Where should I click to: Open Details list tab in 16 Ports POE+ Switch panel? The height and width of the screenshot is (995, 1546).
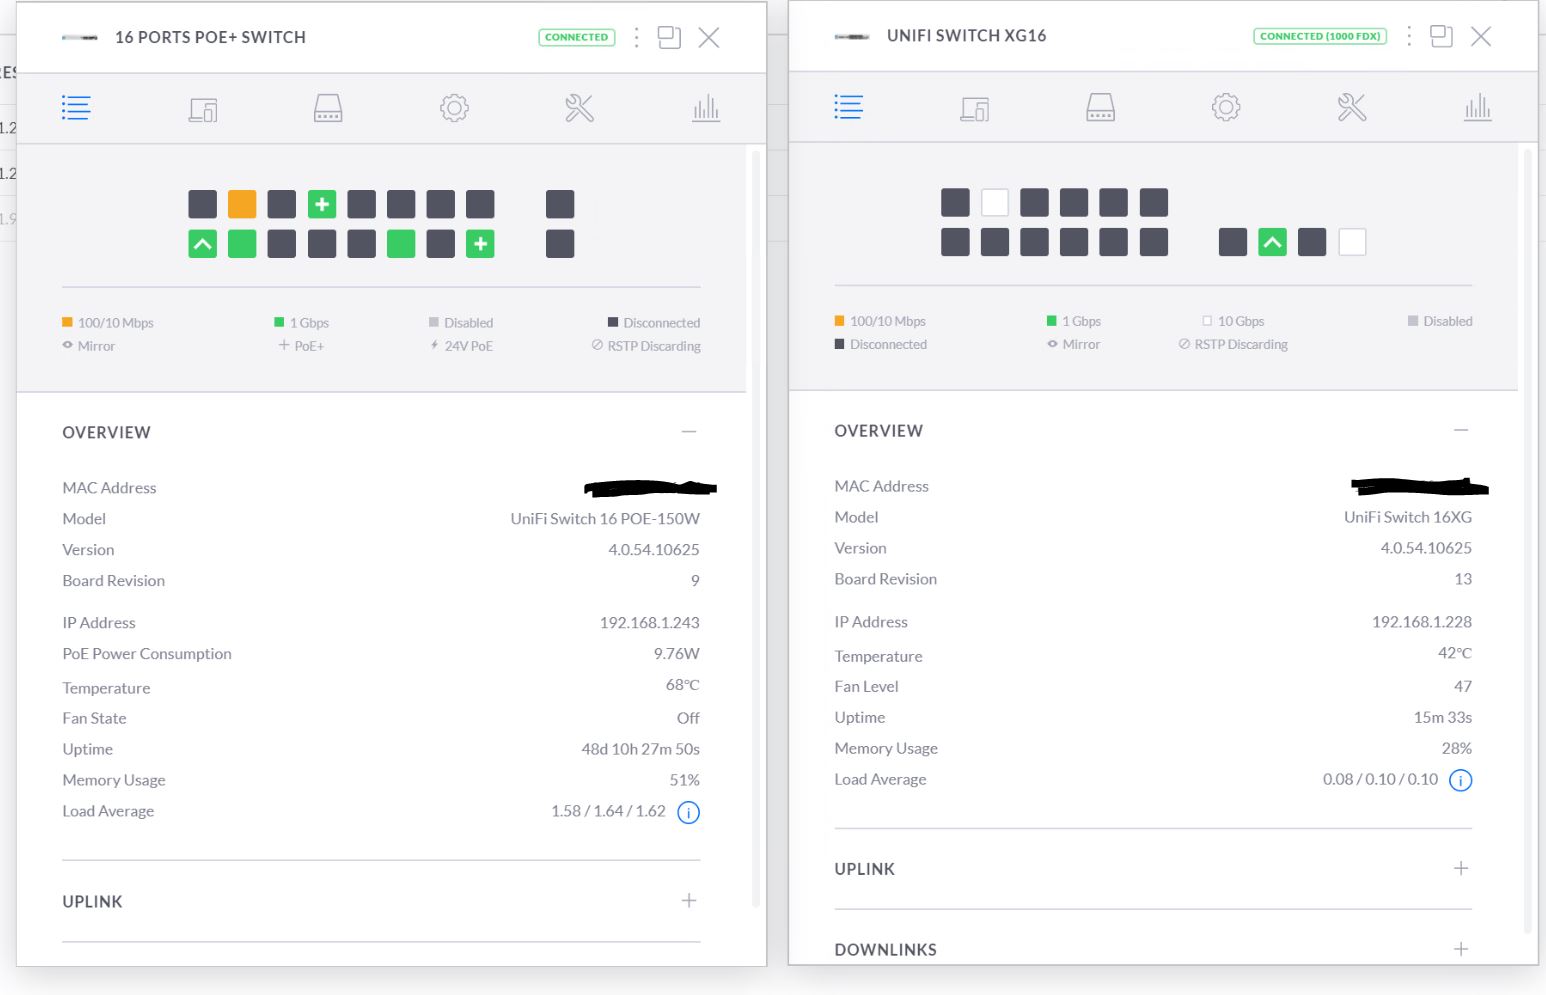tap(76, 108)
